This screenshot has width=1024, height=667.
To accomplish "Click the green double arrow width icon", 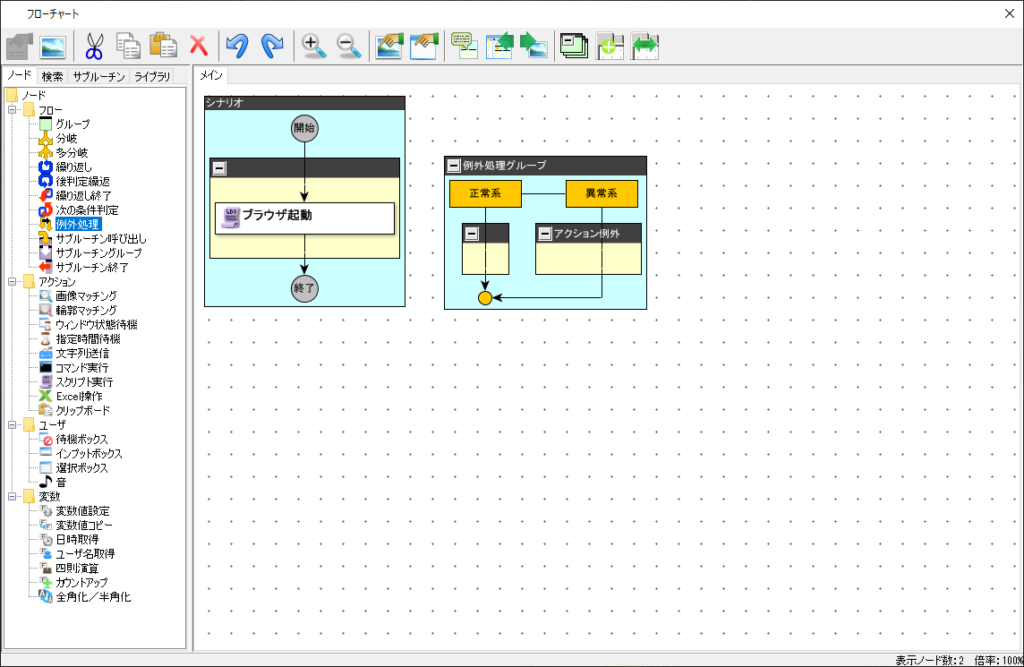I will click(x=645, y=46).
